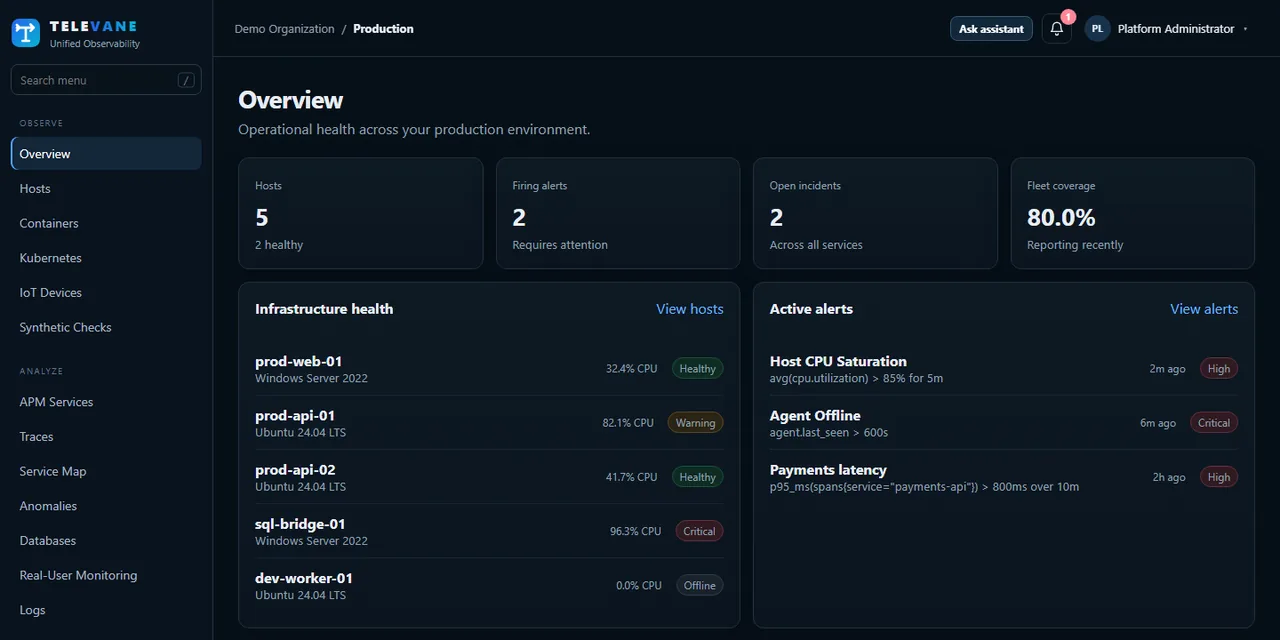Click the High badge on Payments latency
Viewport: 1280px width, 640px height.
pyautogui.click(x=1219, y=477)
